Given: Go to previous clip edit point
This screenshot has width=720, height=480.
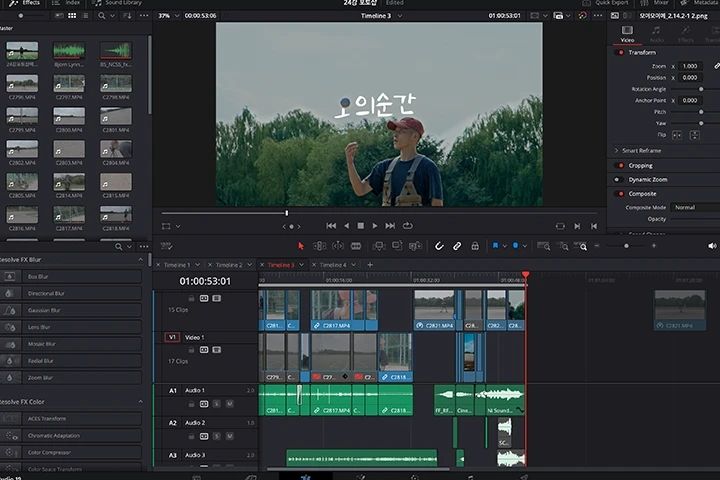Looking at the screenshot, I should [594, 226].
